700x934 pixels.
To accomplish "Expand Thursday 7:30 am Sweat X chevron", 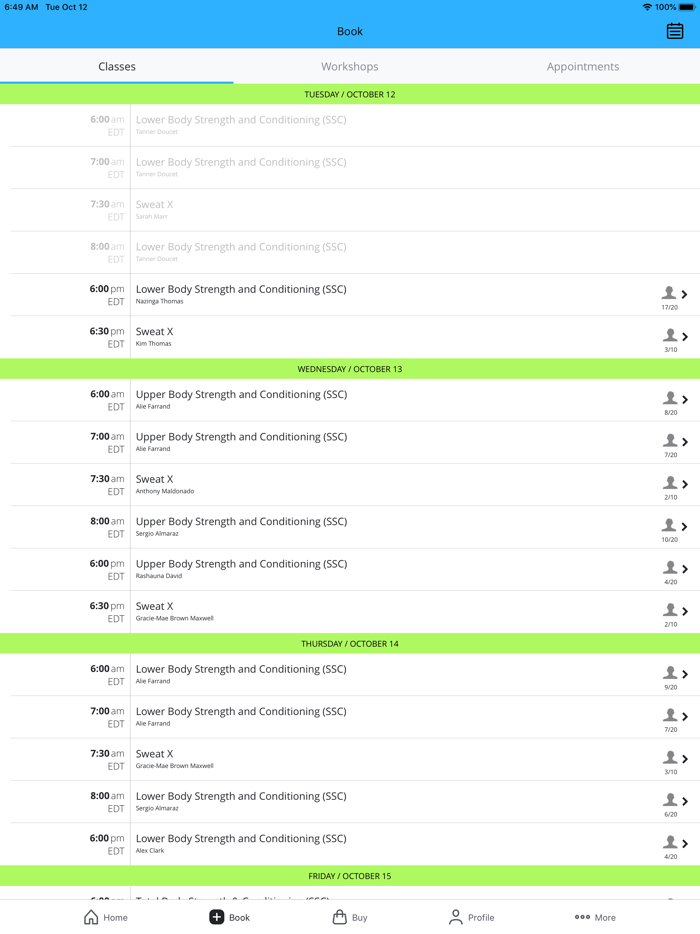I will (x=685, y=760).
